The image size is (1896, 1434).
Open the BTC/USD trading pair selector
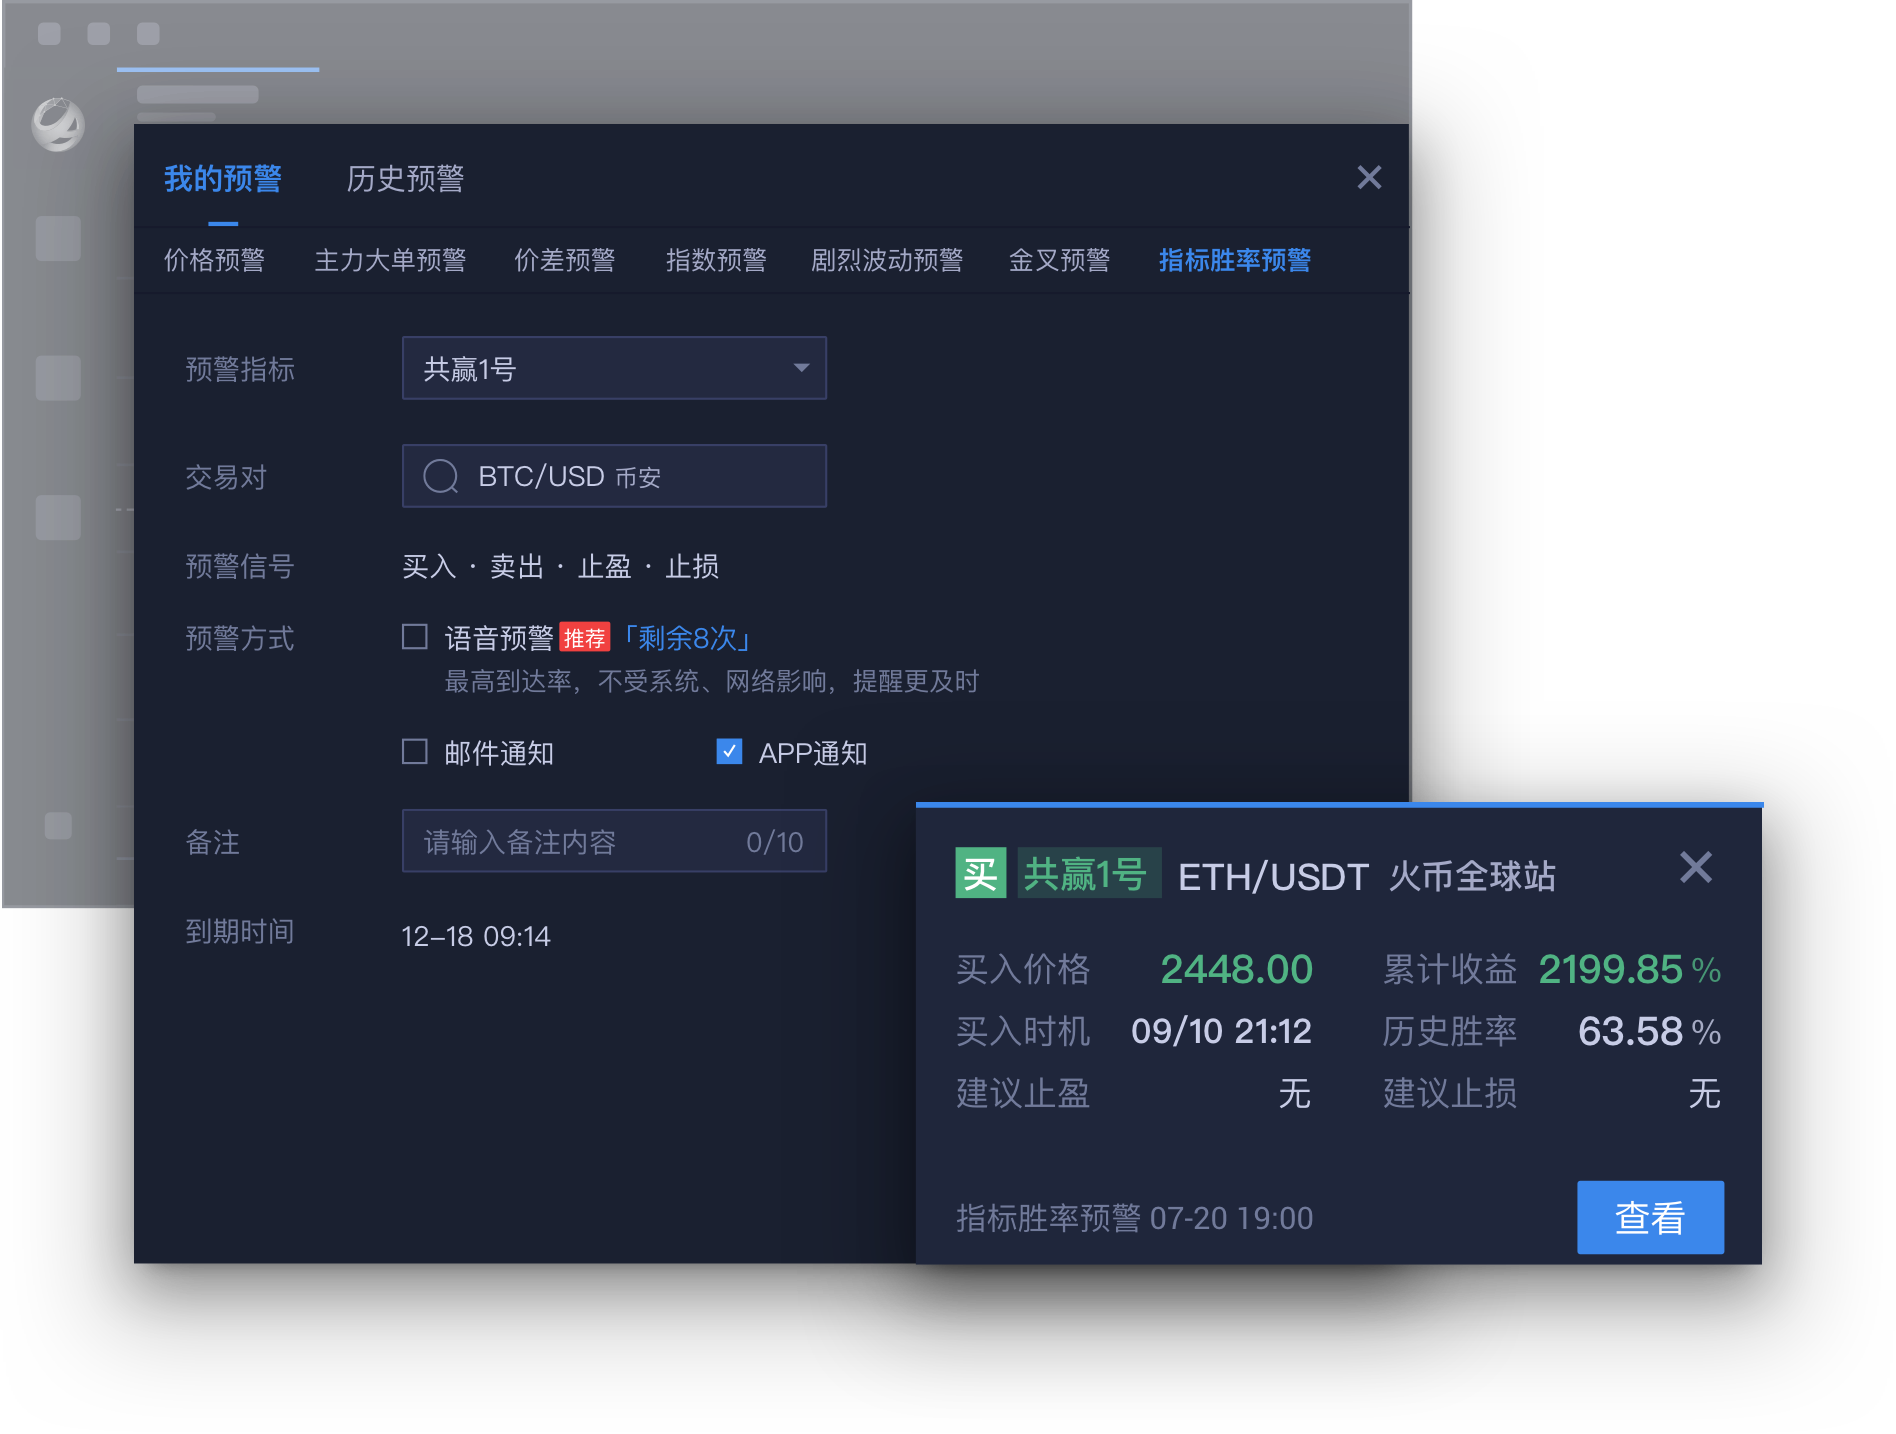pyautogui.click(x=614, y=477)
